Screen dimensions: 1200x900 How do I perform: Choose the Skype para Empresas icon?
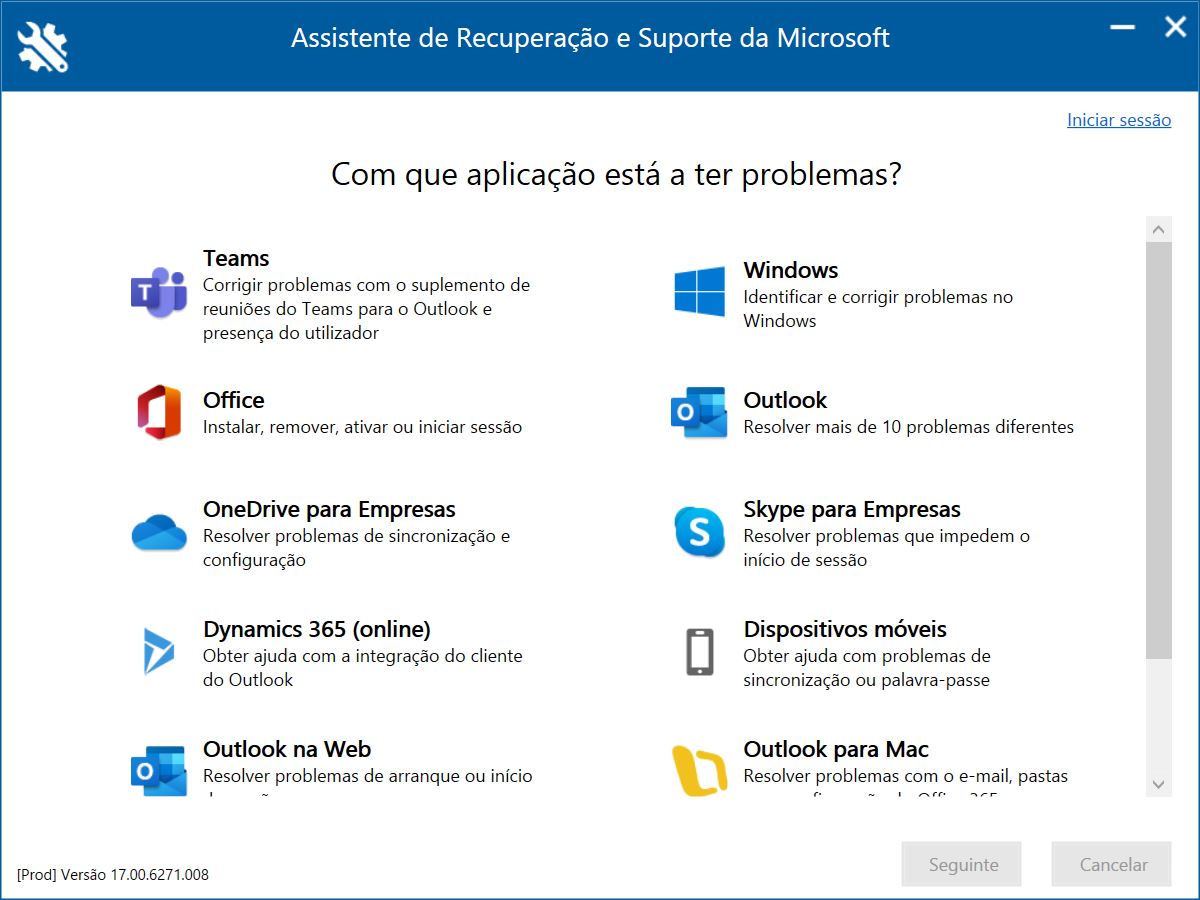click(x=699, y=532)
